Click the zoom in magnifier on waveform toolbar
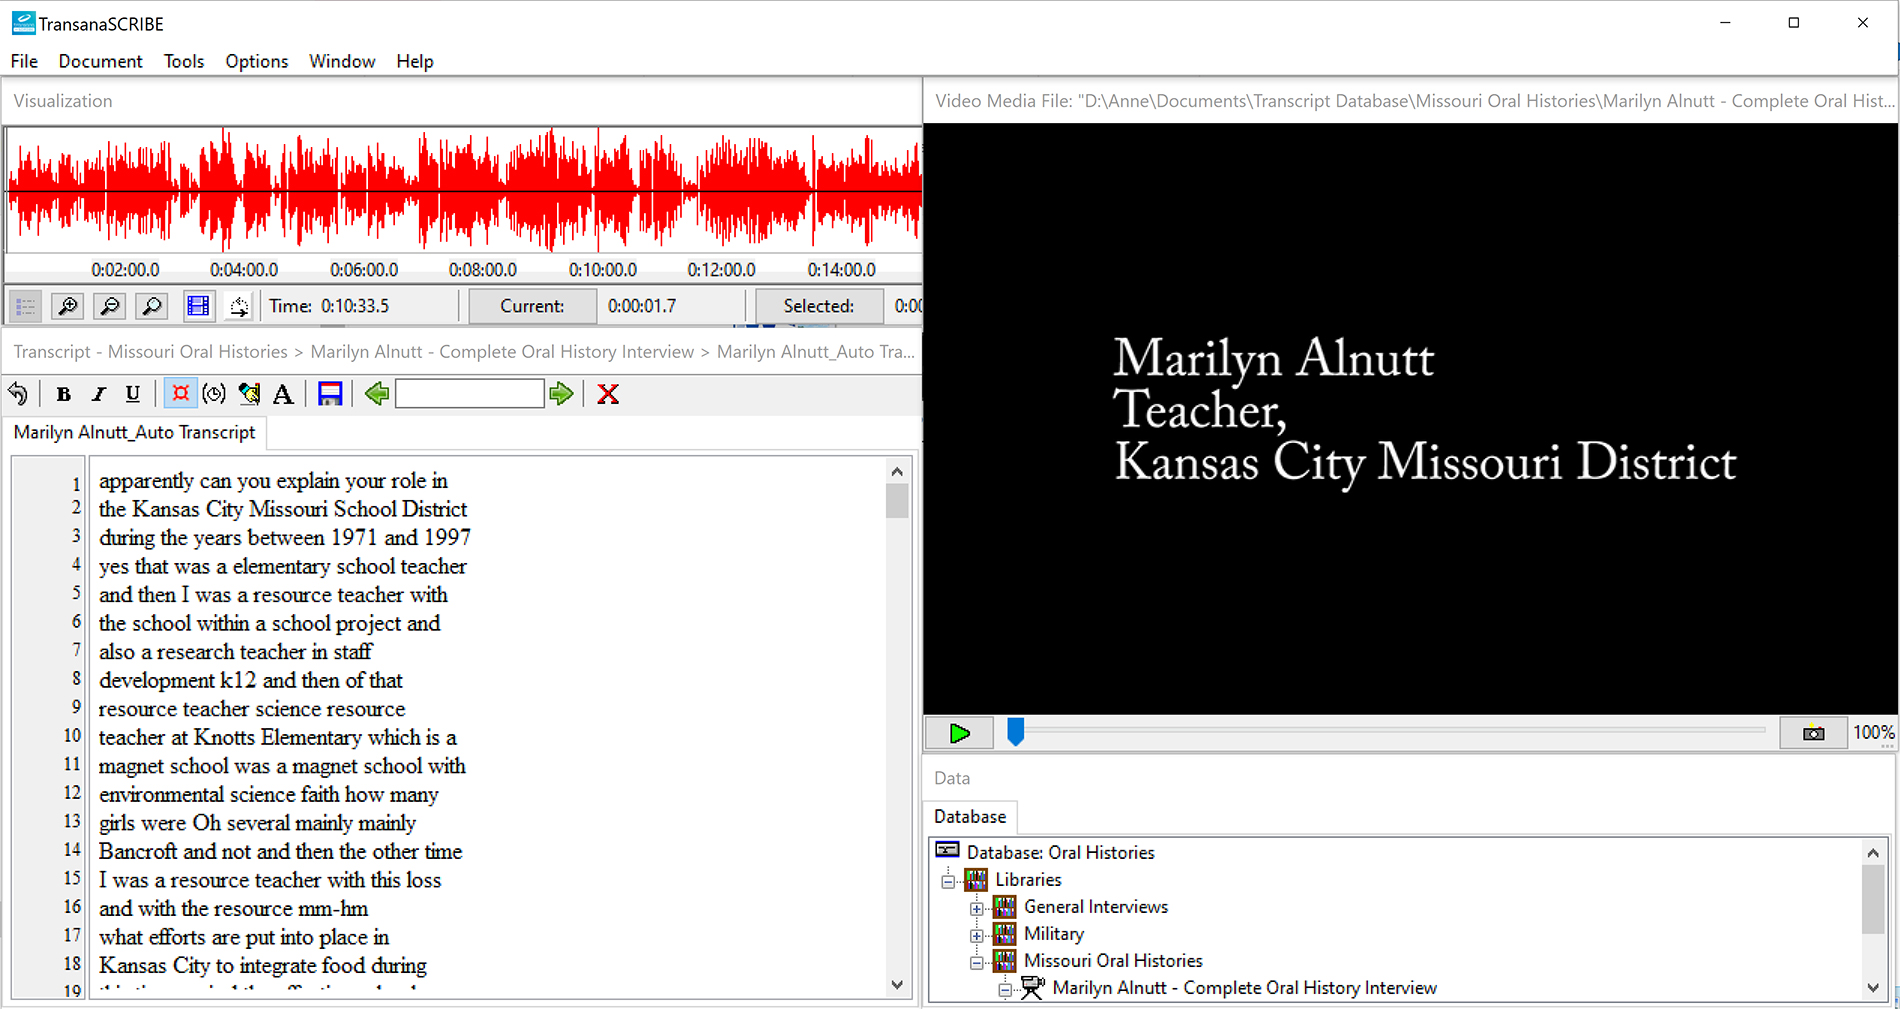The width and height of the screenshot is (1900, 1009). 68,306
